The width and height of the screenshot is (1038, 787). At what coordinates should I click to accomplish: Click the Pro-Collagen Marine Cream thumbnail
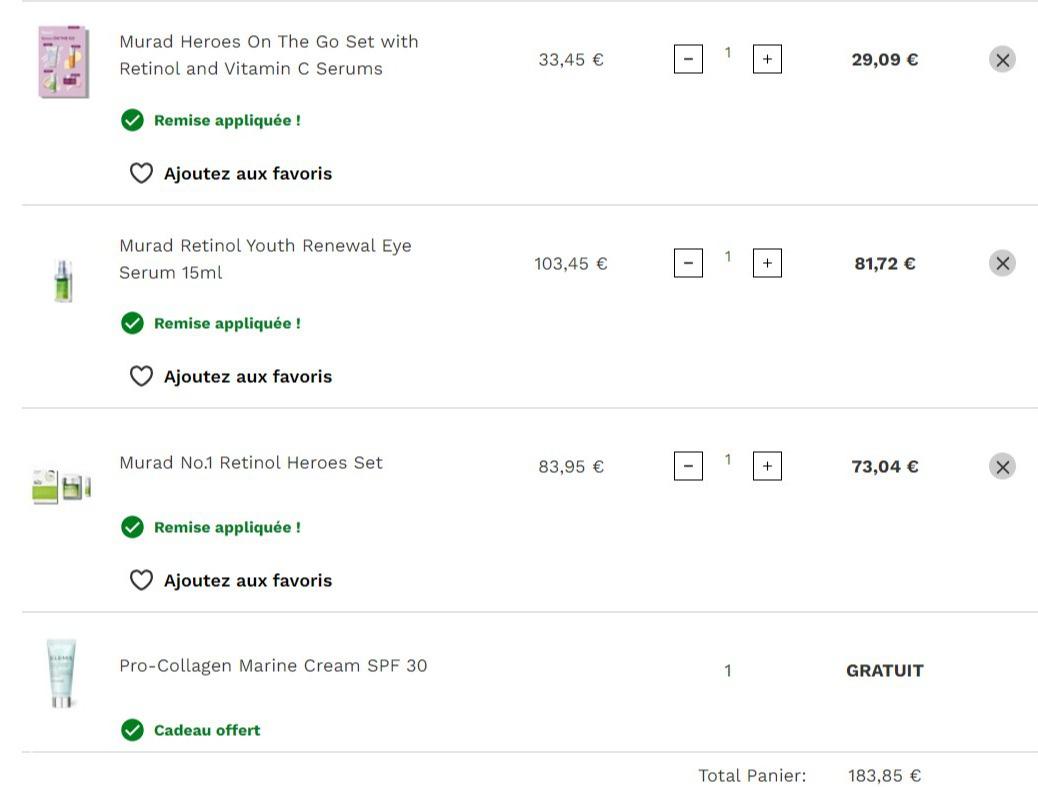62,673
